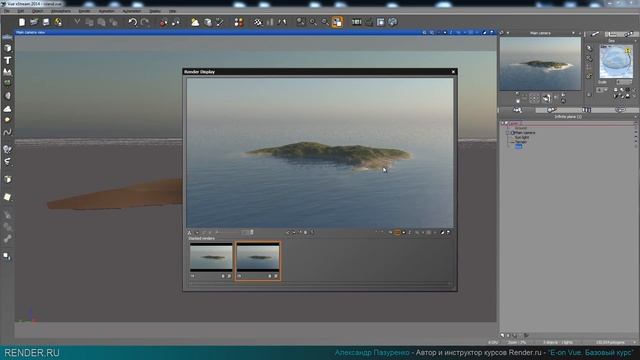Open the Edit menu
Viewport: 640px width, 360px height.
point(20,11)
